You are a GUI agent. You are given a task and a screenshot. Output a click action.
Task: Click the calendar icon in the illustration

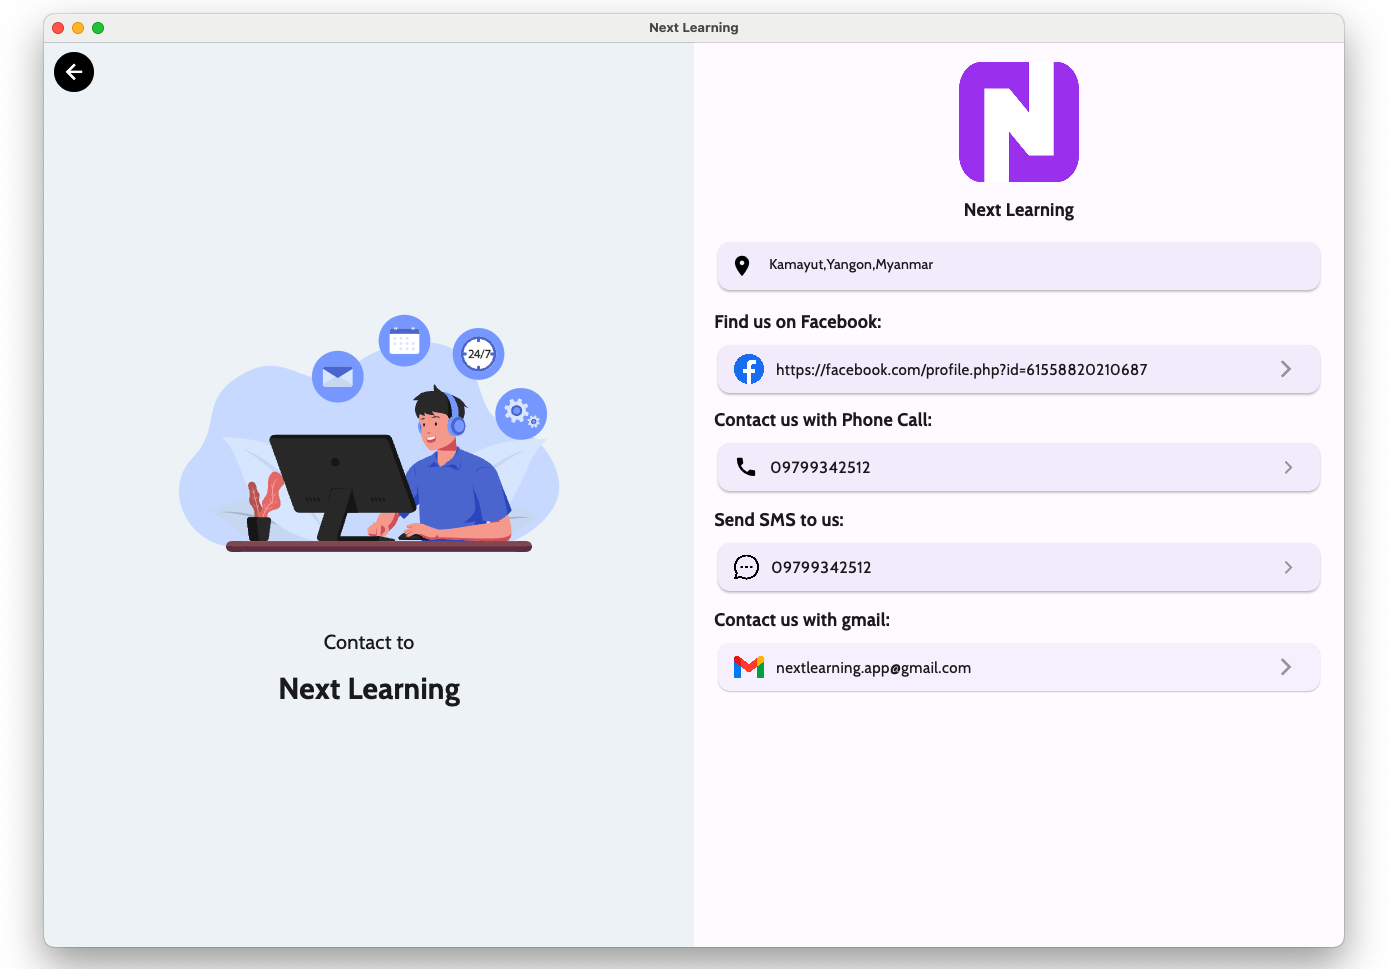[x=404, y=342]
